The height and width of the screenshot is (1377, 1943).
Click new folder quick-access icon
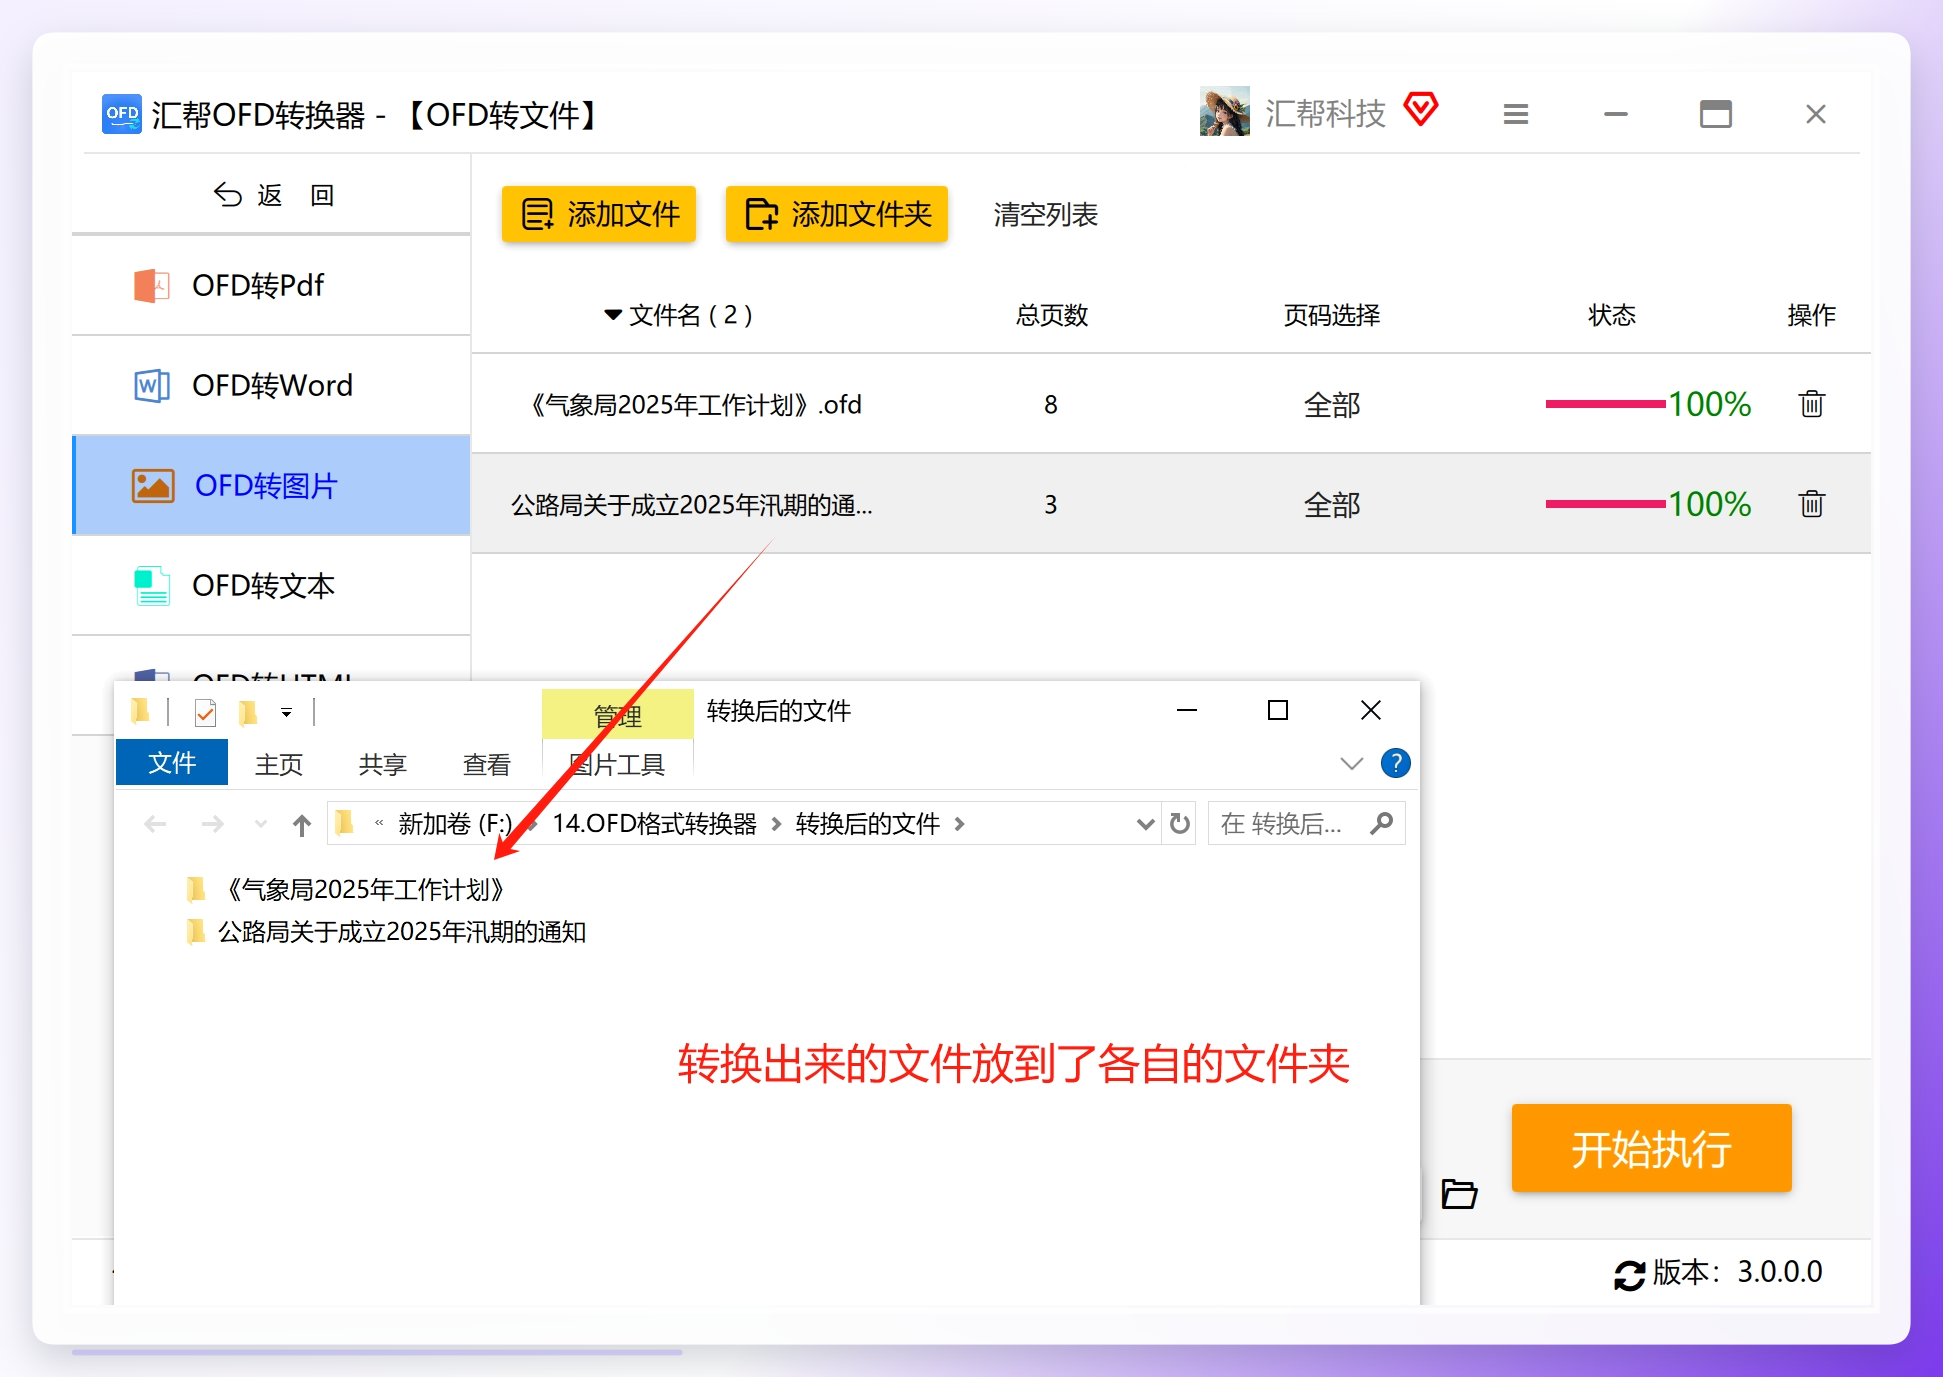[x=248, y=712]
